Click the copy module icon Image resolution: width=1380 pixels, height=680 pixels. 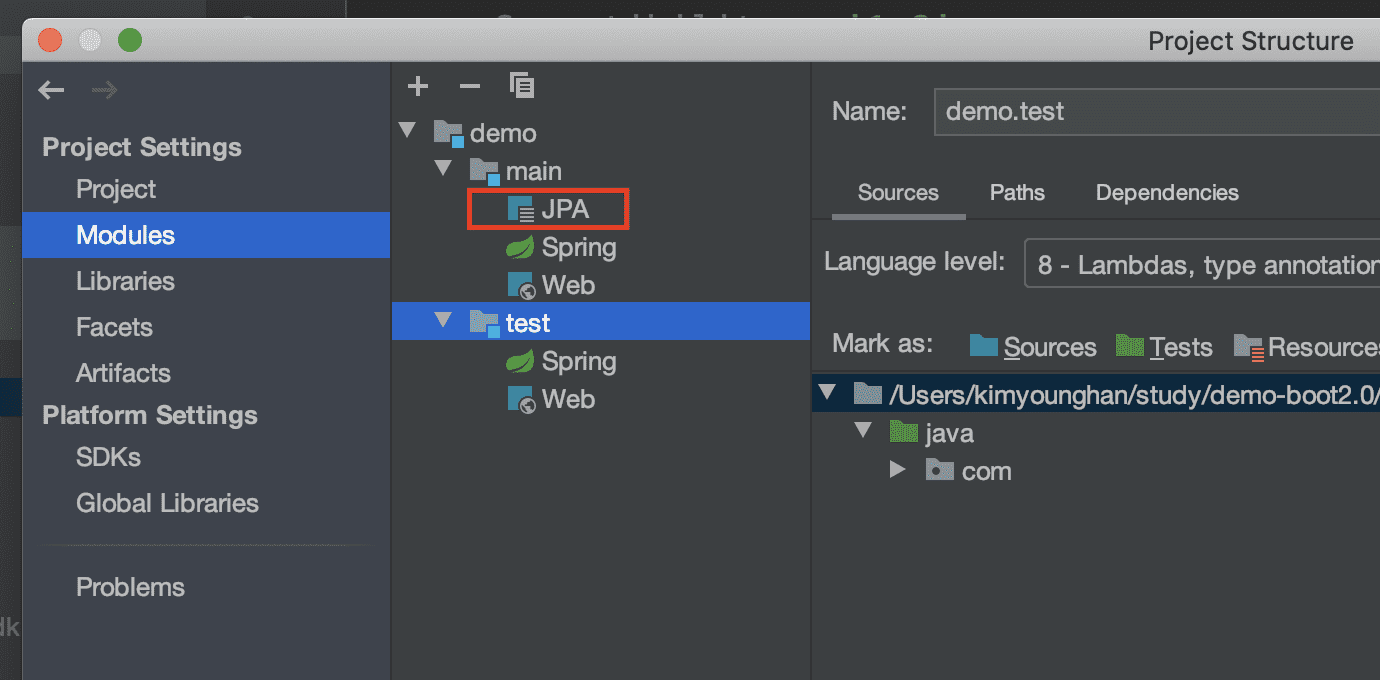[521, 86]
